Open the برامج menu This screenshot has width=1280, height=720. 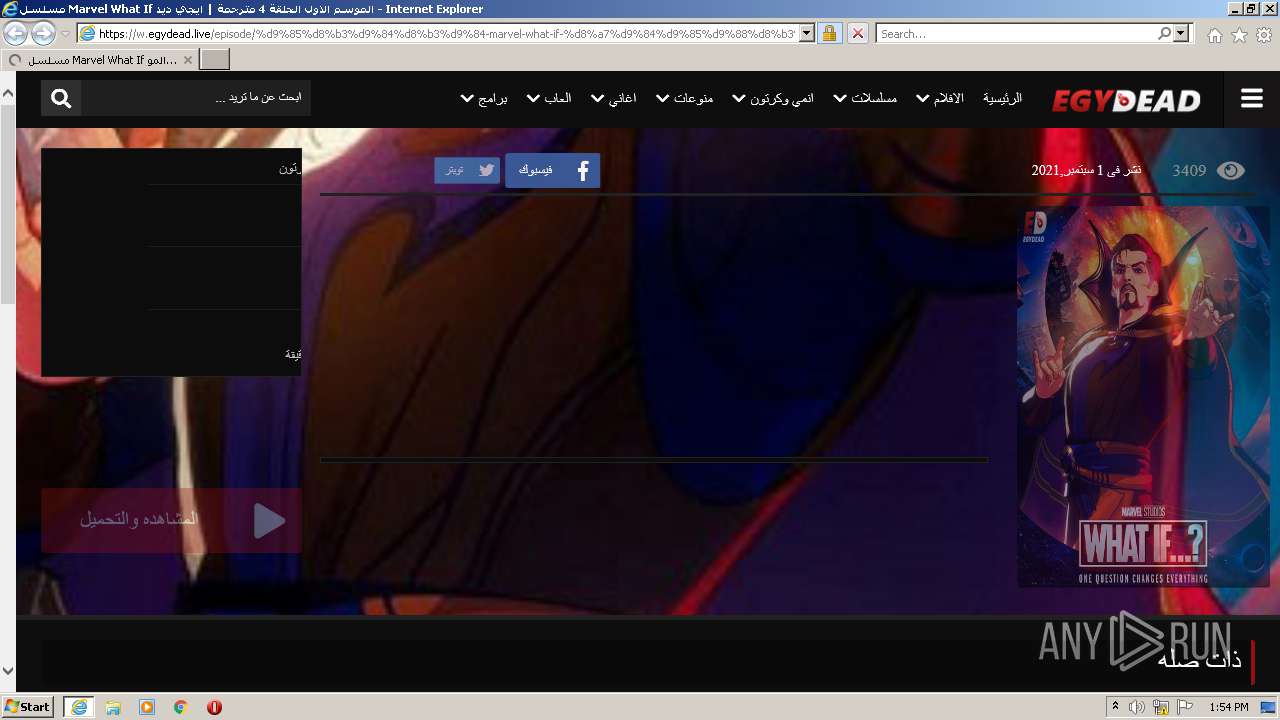493,98
